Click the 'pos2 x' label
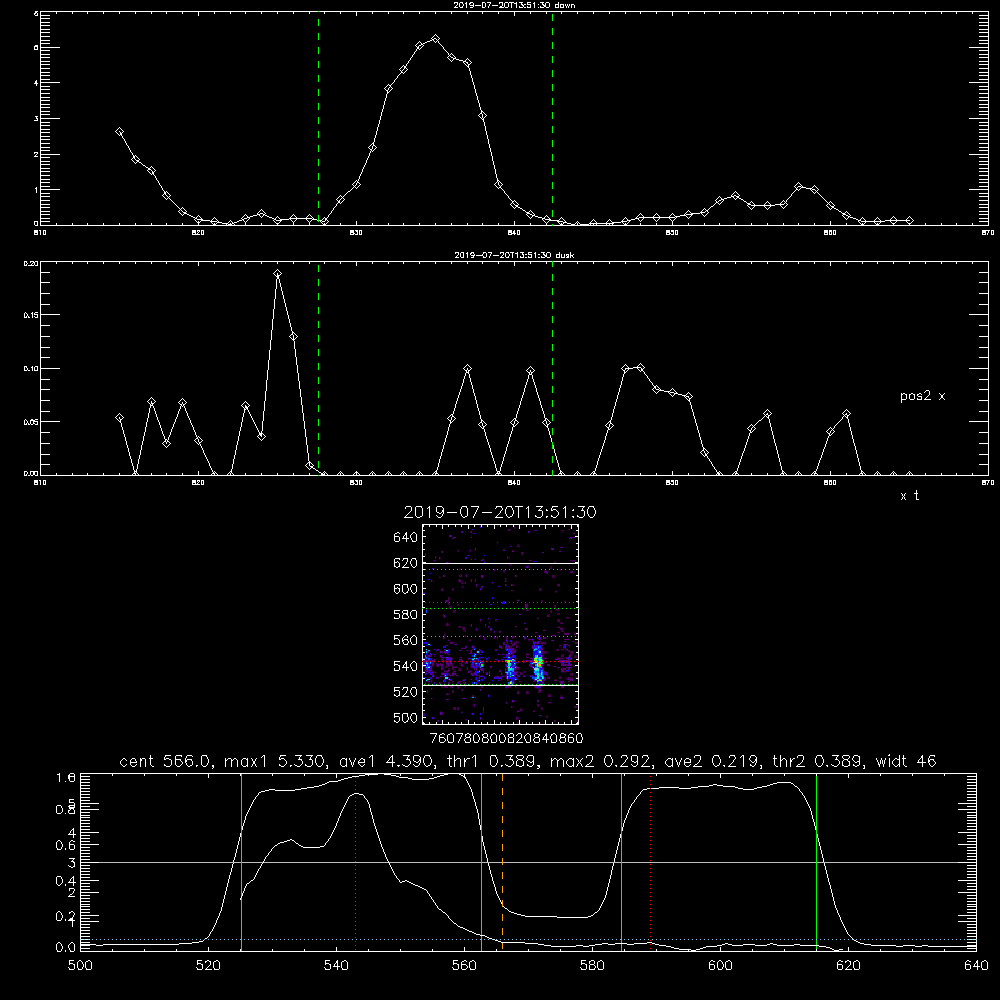The width and height of the screenshot is (1000, 1000). tap(922, 396)
